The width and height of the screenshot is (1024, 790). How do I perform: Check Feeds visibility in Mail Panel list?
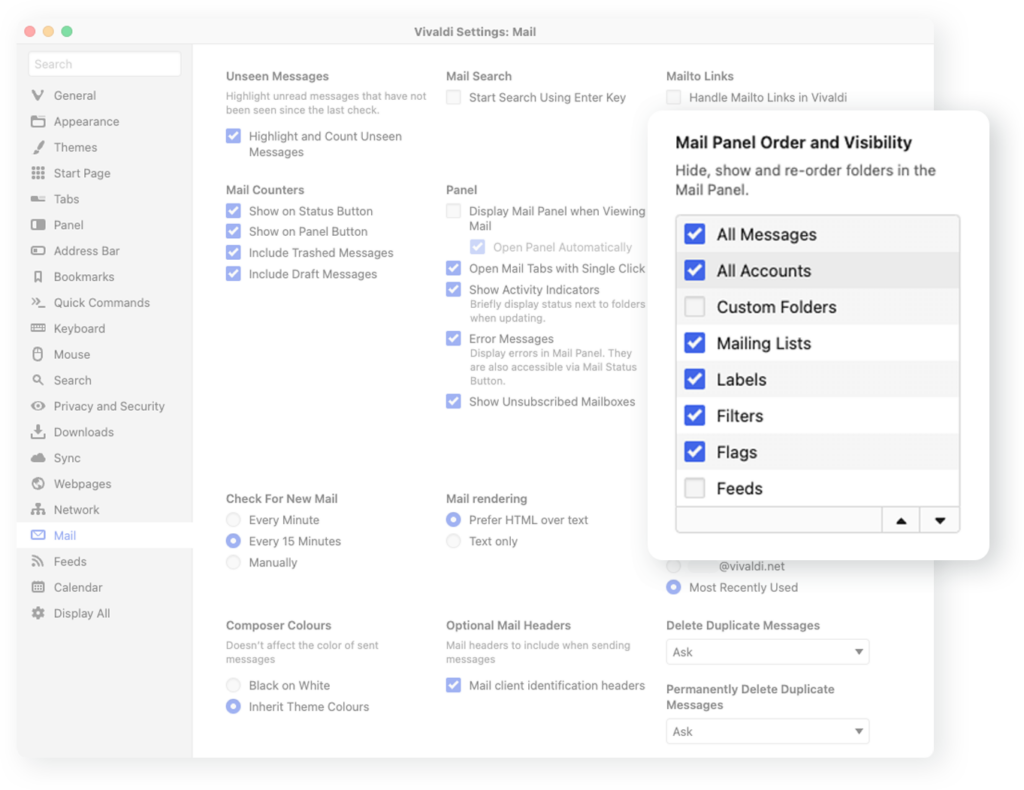[x=695, y=488]
